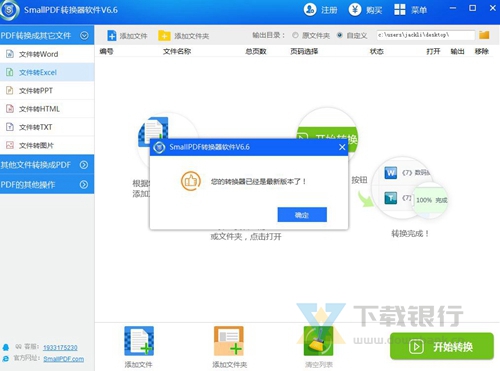This screenshot has width=500, height=371.
Task: Click the thumbs-up icon in the dialog
Action: 191,181
